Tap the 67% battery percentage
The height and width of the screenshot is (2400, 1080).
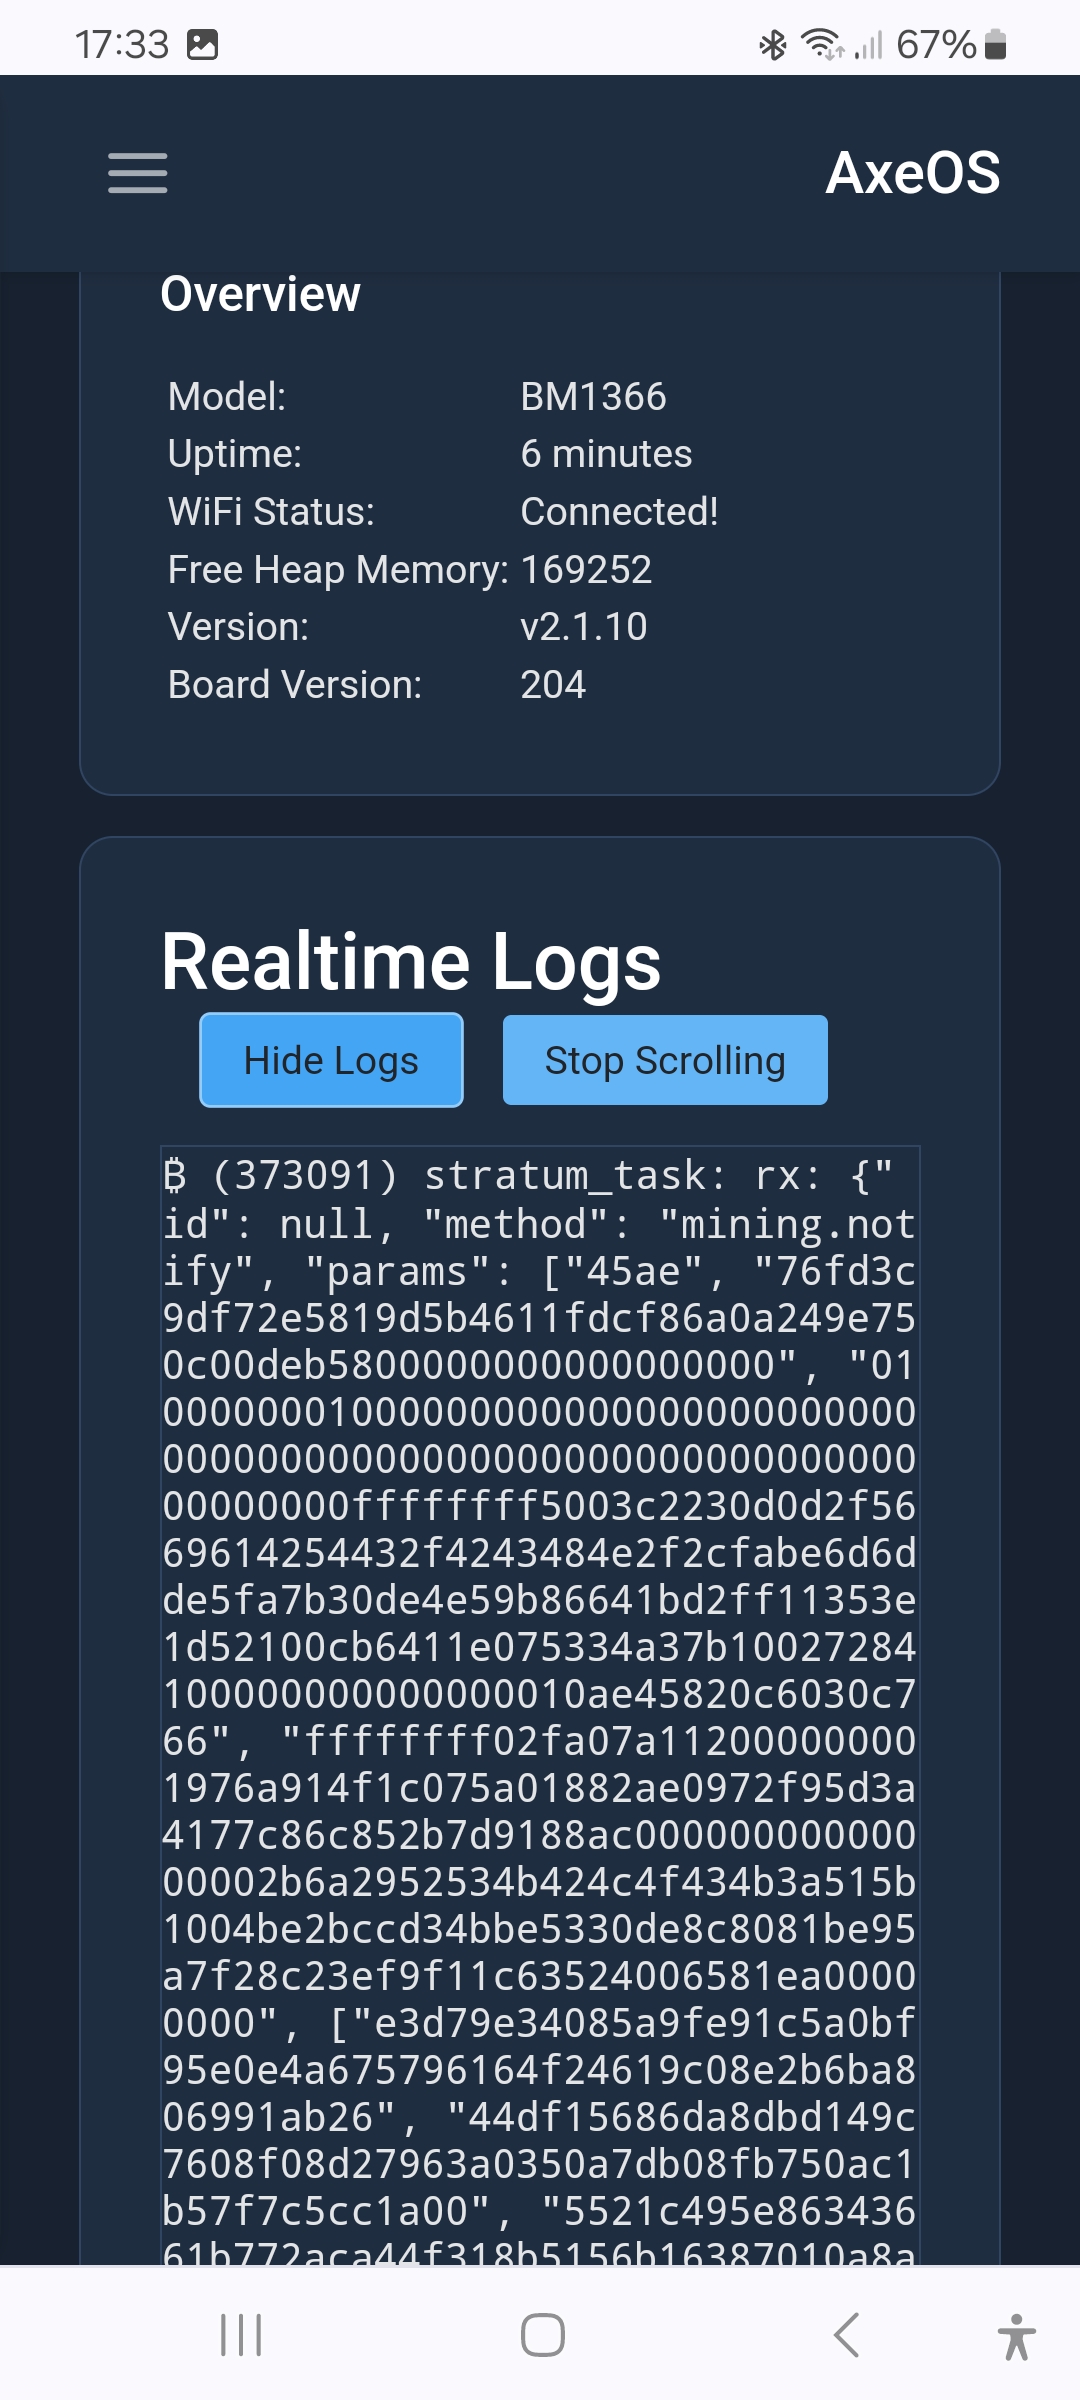936,45
